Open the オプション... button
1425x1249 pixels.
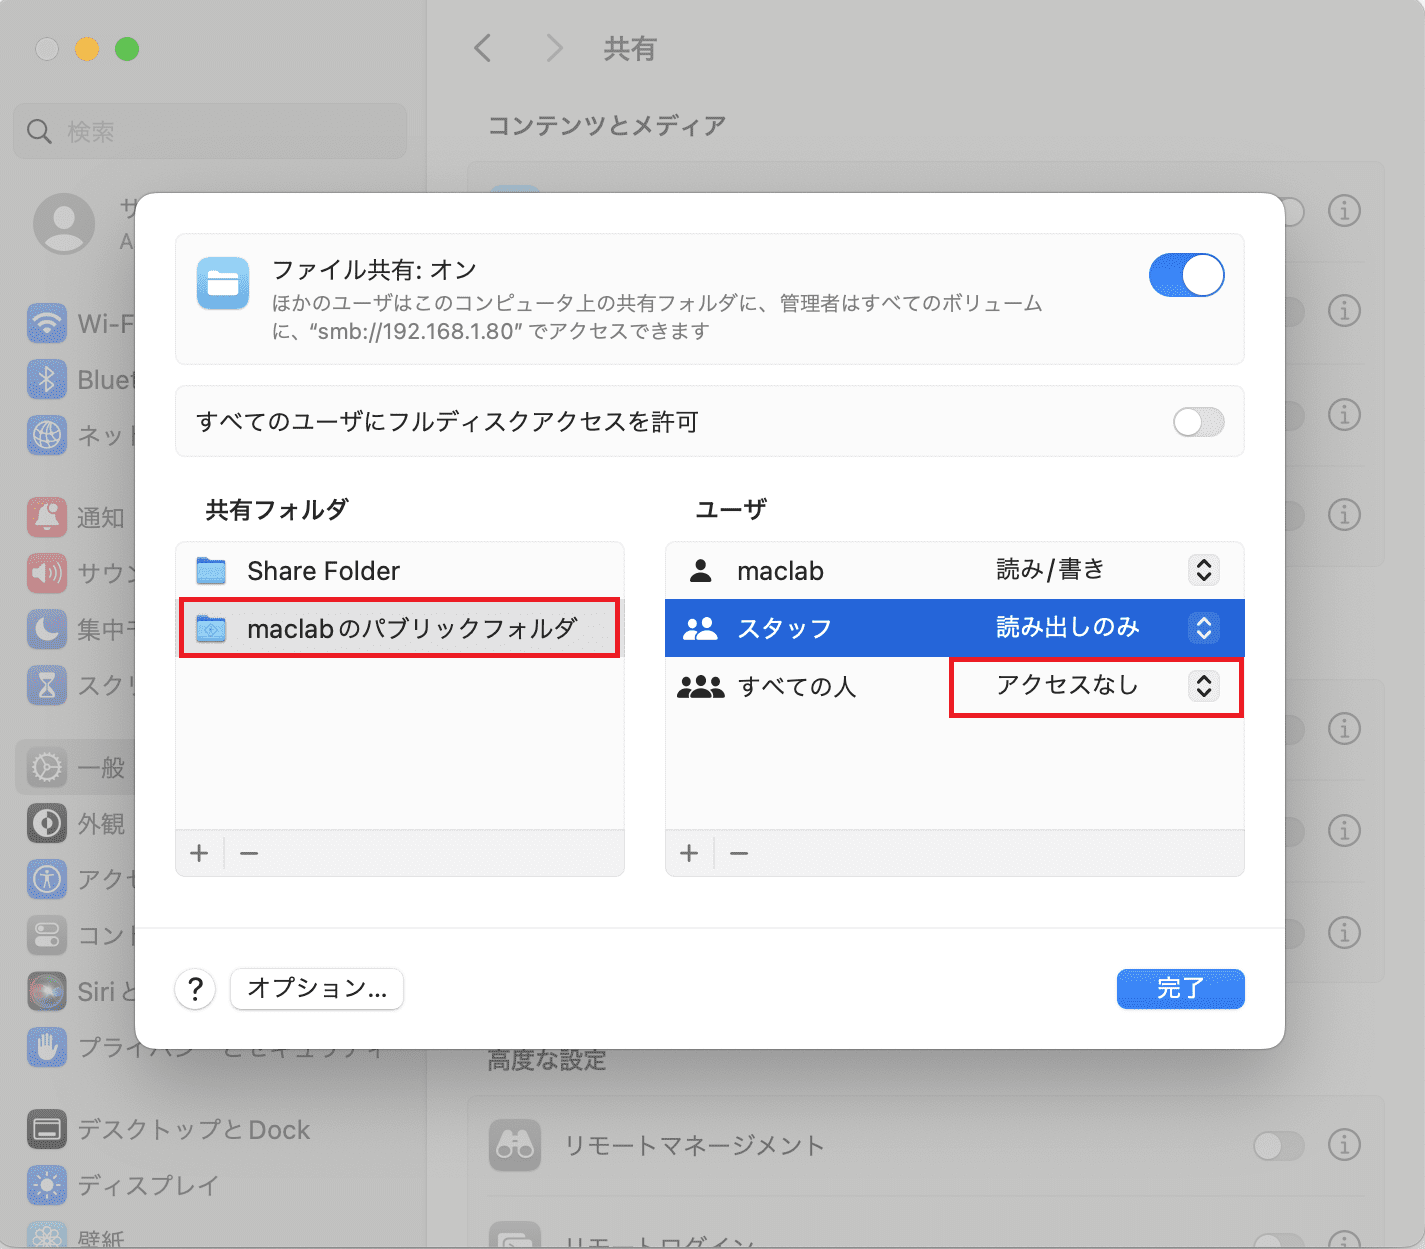point(317,989)
